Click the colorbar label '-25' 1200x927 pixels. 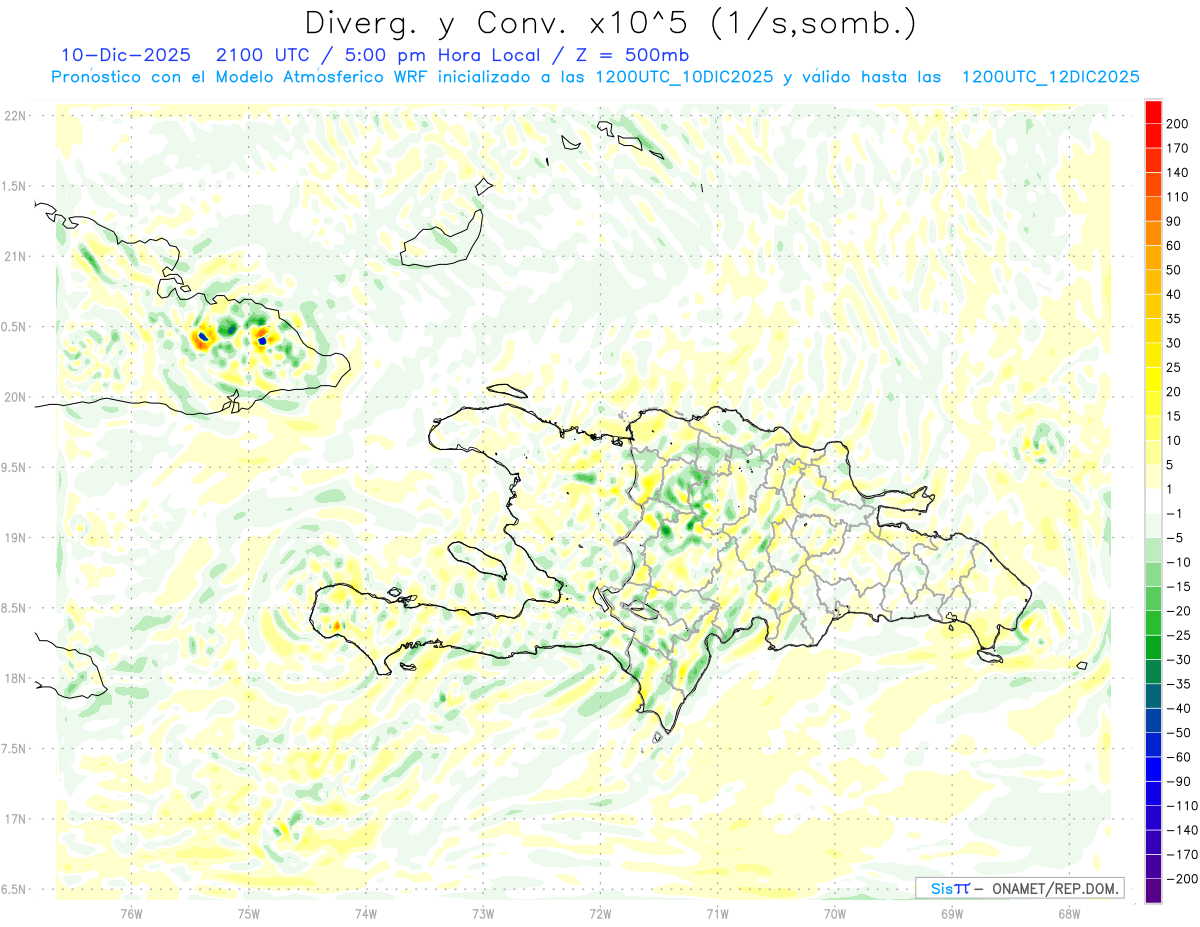pyautogui.click(x=1178, y=635)
